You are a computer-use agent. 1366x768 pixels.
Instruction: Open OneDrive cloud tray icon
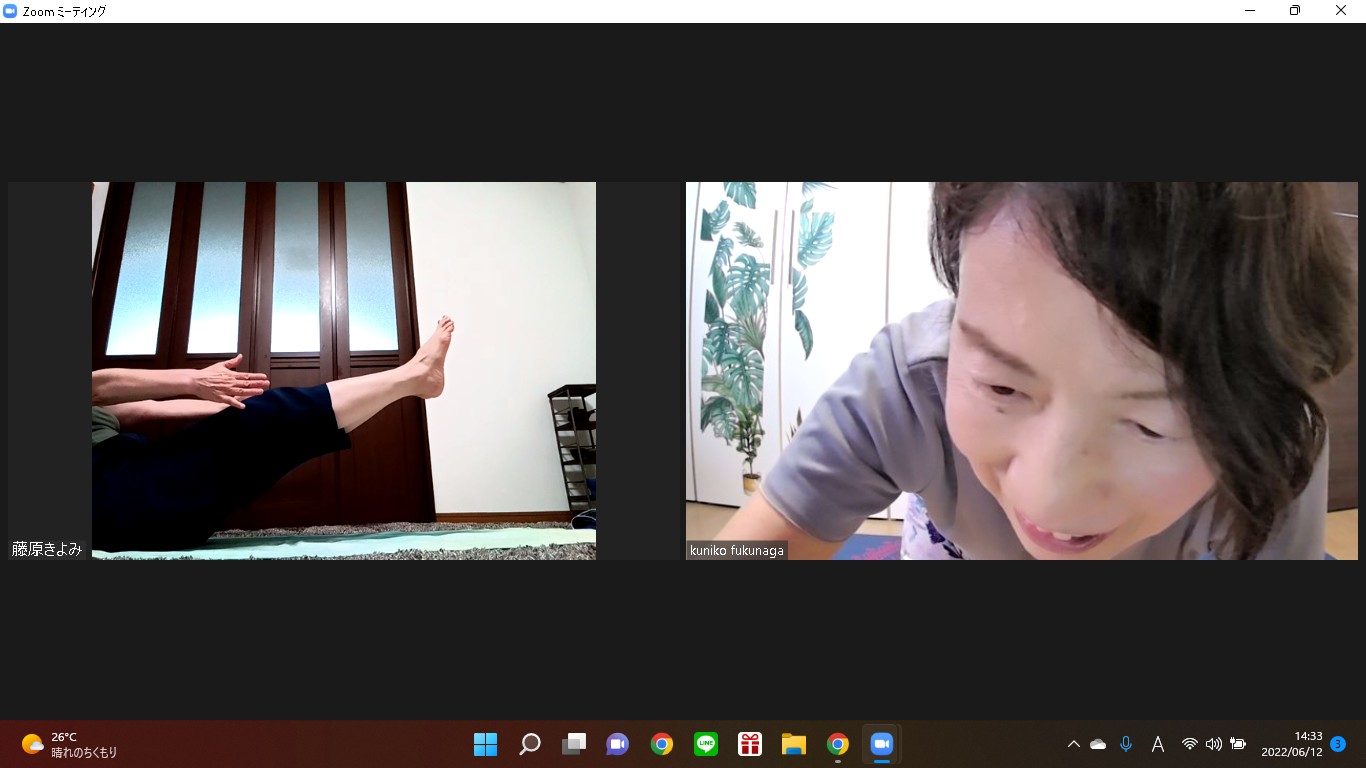tap(1098, 744)
